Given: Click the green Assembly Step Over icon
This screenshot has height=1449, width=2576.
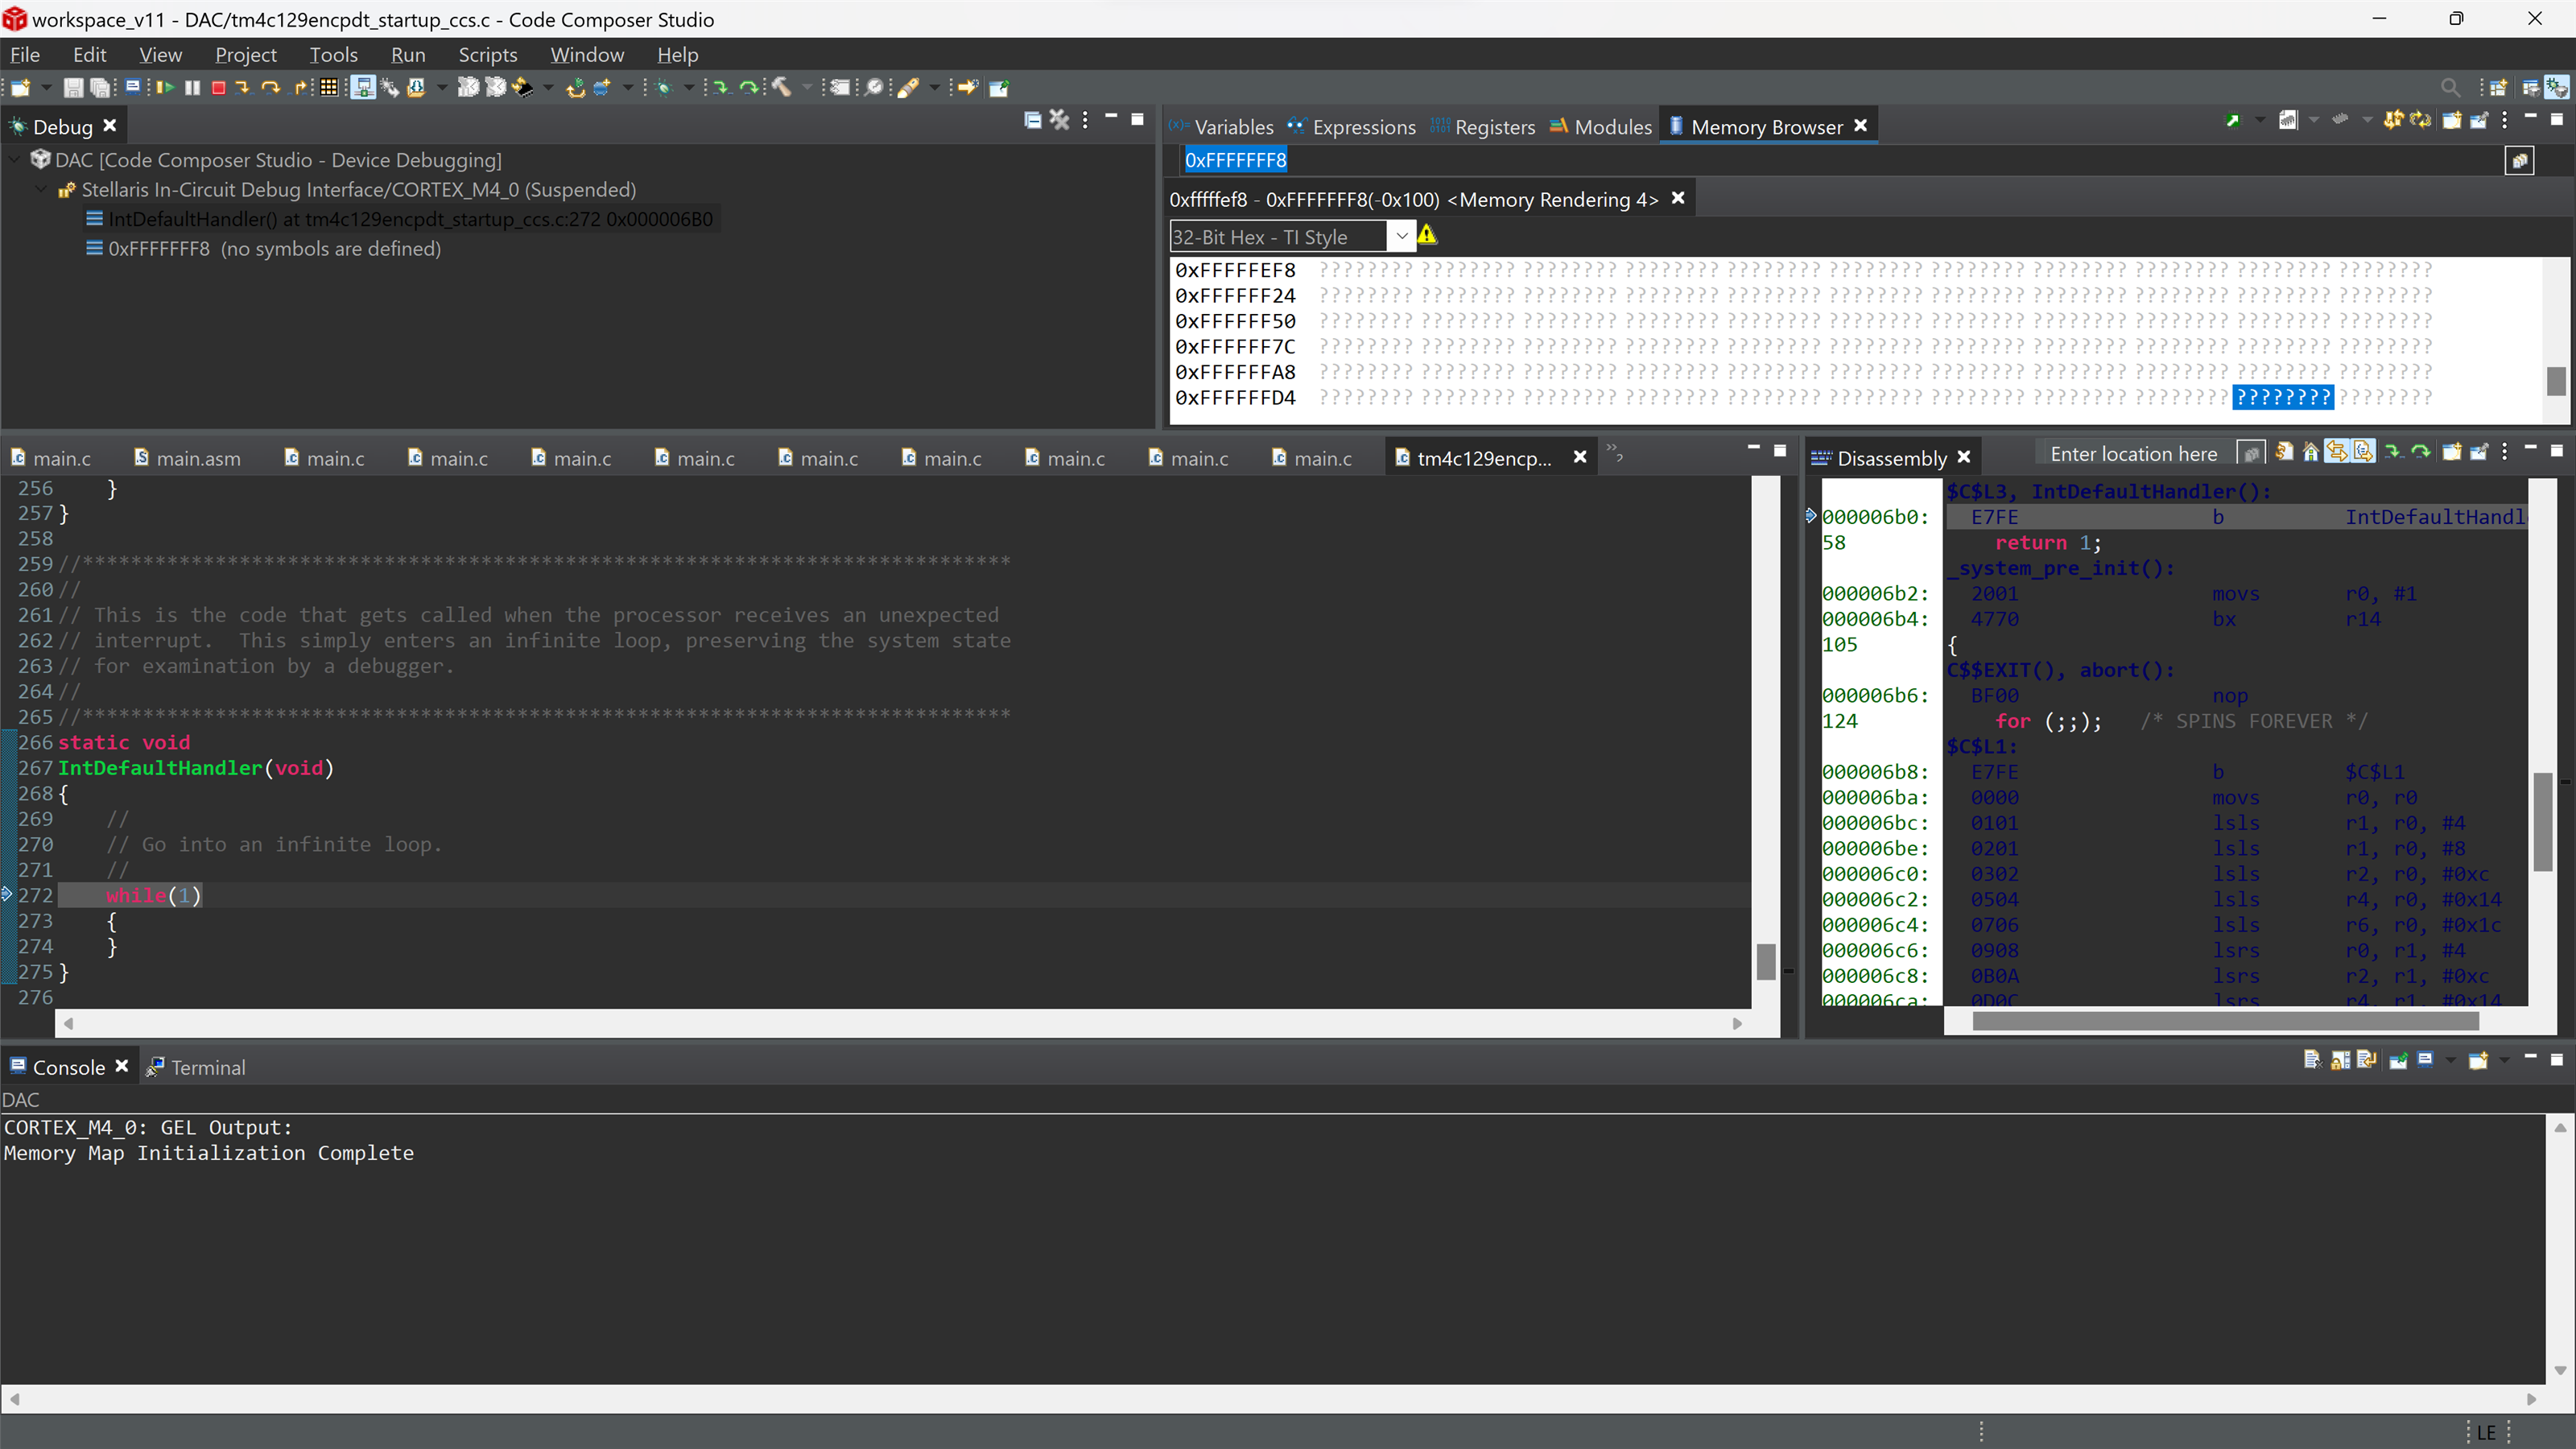Looking at the screenshot, I should tap(748, 88).
